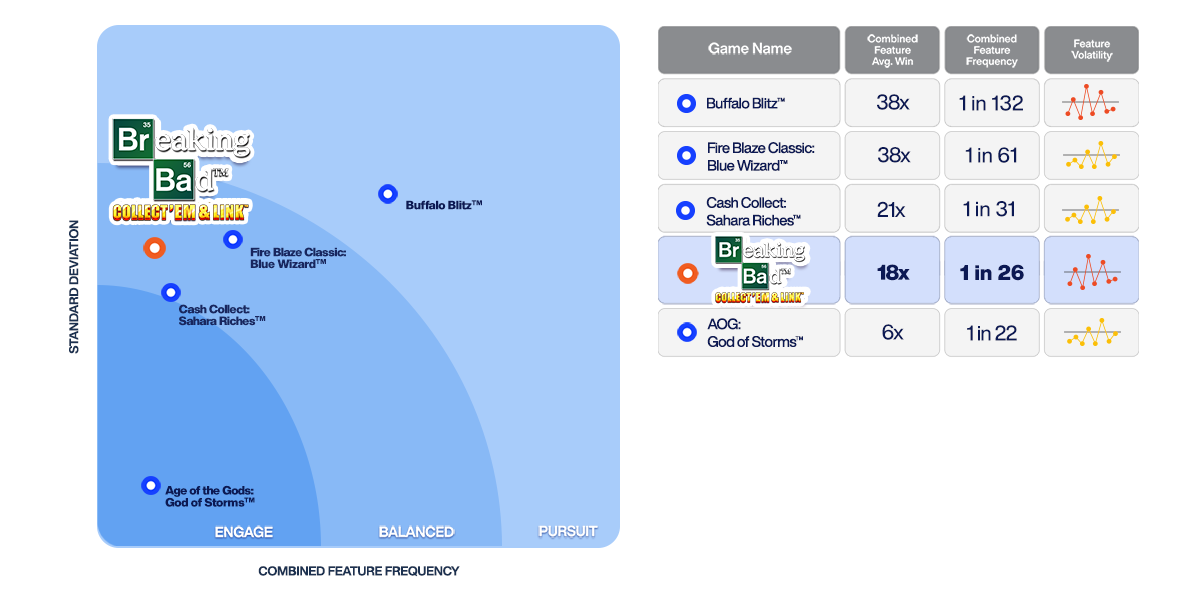
Task: Select the Cash Collect row radio marker
Action: pos(686,210)
